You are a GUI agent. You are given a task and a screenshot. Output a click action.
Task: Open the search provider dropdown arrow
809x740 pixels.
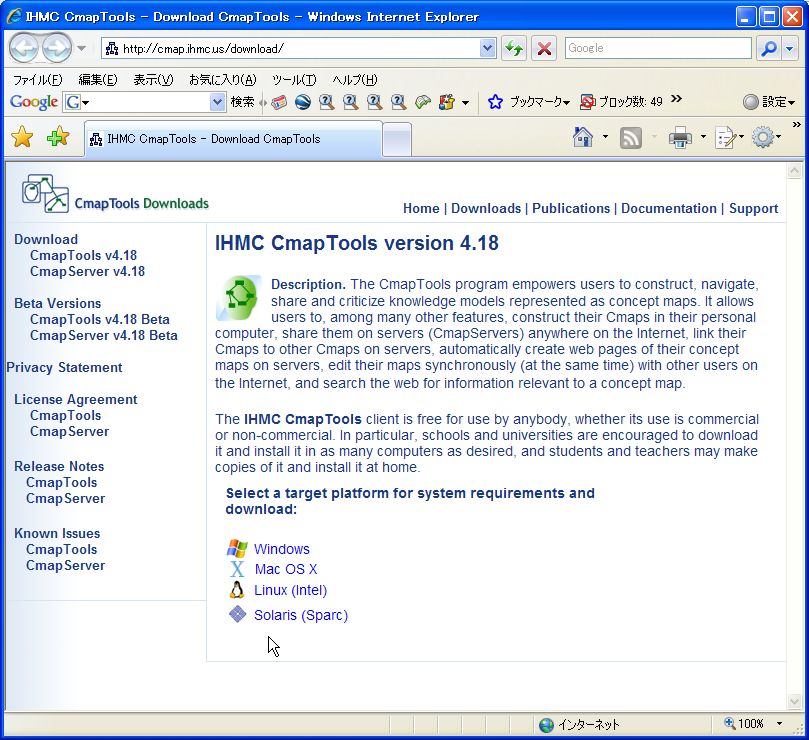(789, 49)
